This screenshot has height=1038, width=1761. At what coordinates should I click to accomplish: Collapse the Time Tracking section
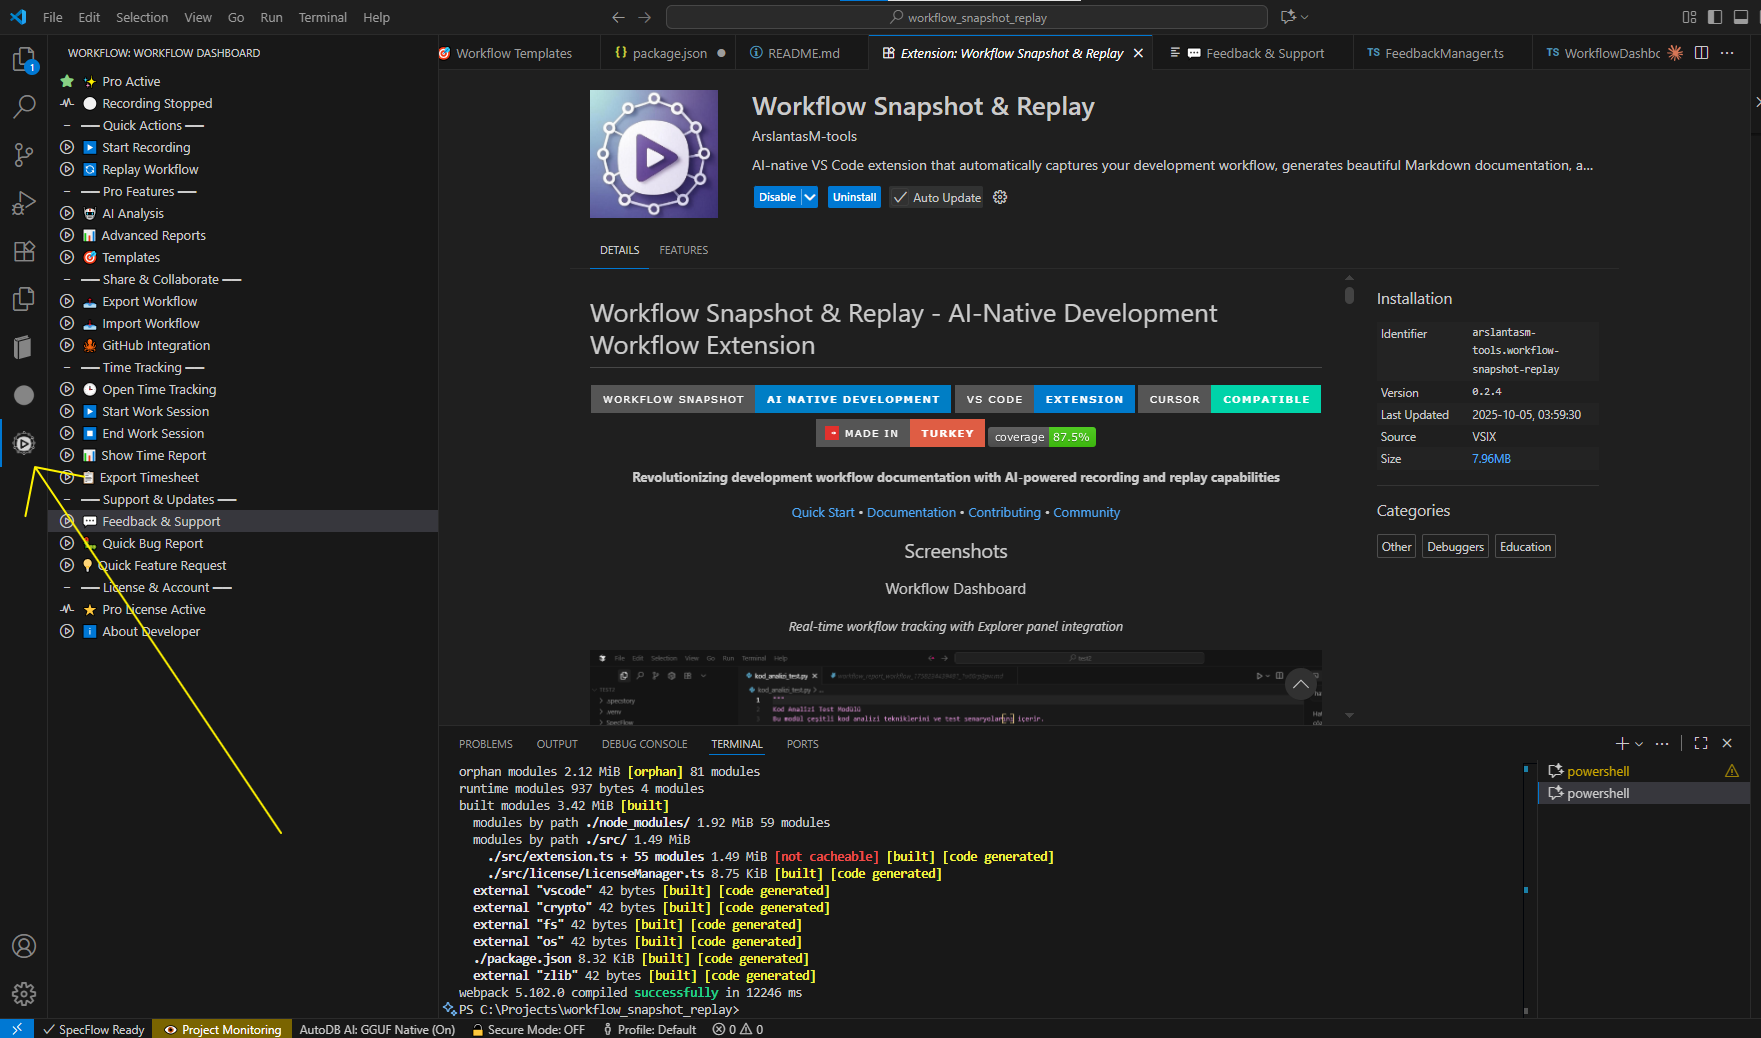point(67,367)
